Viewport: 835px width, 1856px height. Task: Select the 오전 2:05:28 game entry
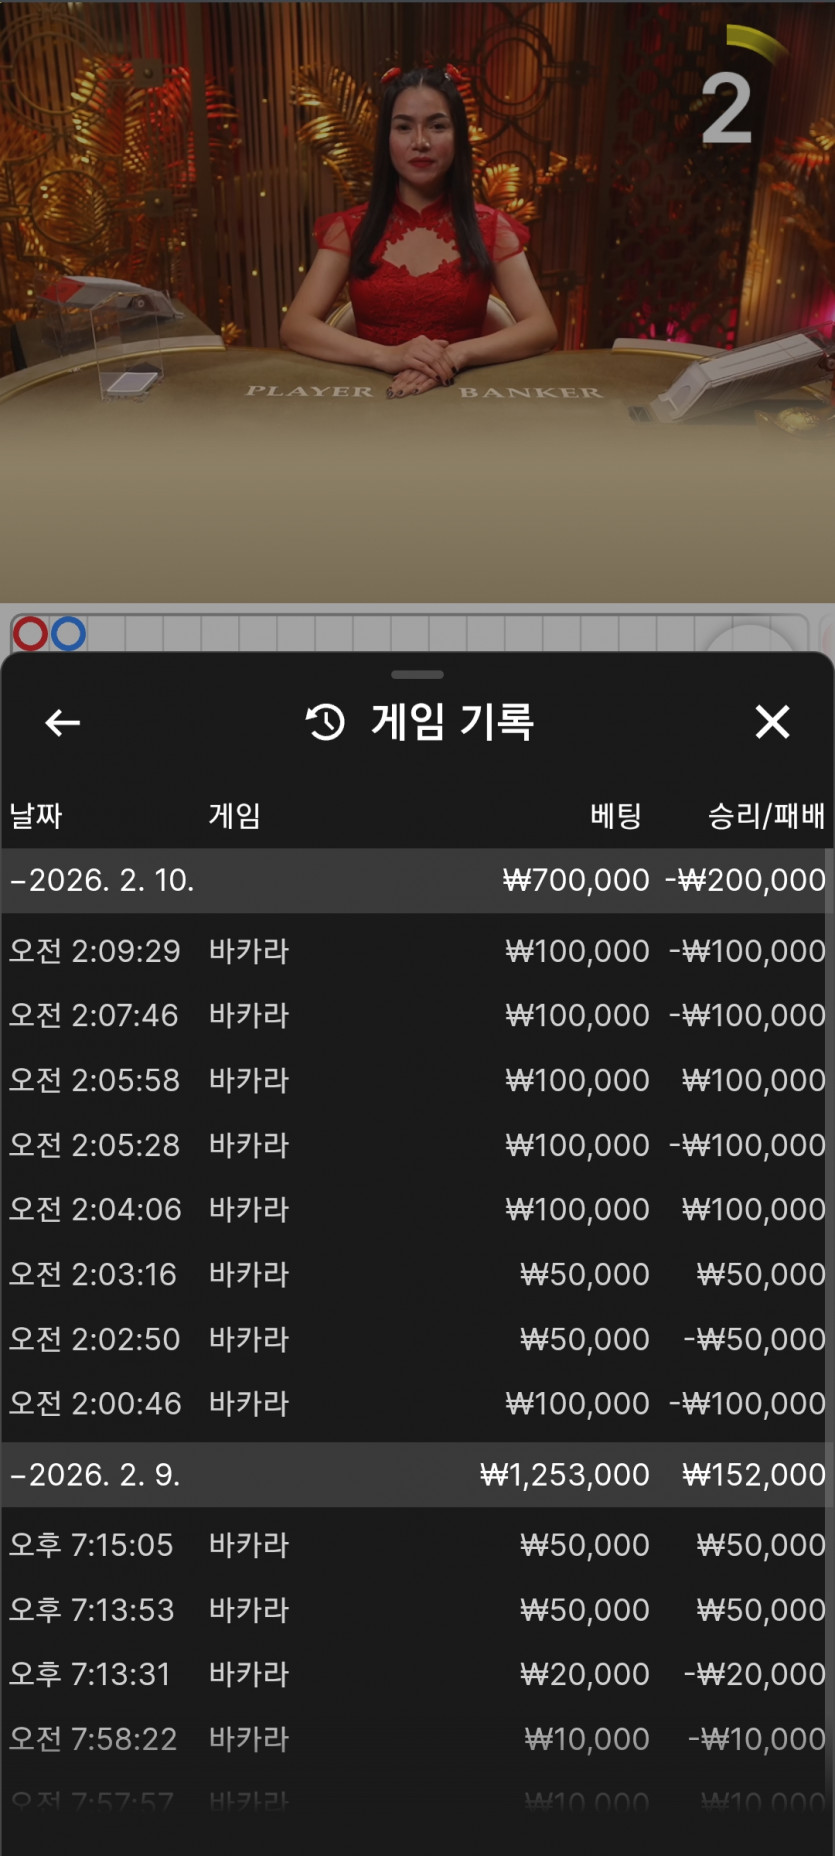[417, 1145]
